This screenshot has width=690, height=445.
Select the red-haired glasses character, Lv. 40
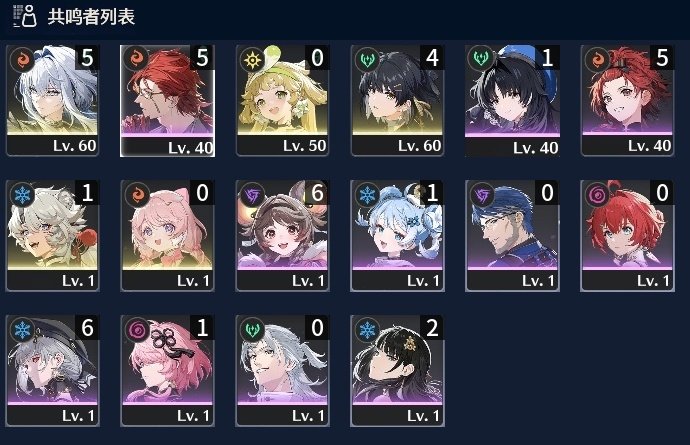tap(168, 100)
